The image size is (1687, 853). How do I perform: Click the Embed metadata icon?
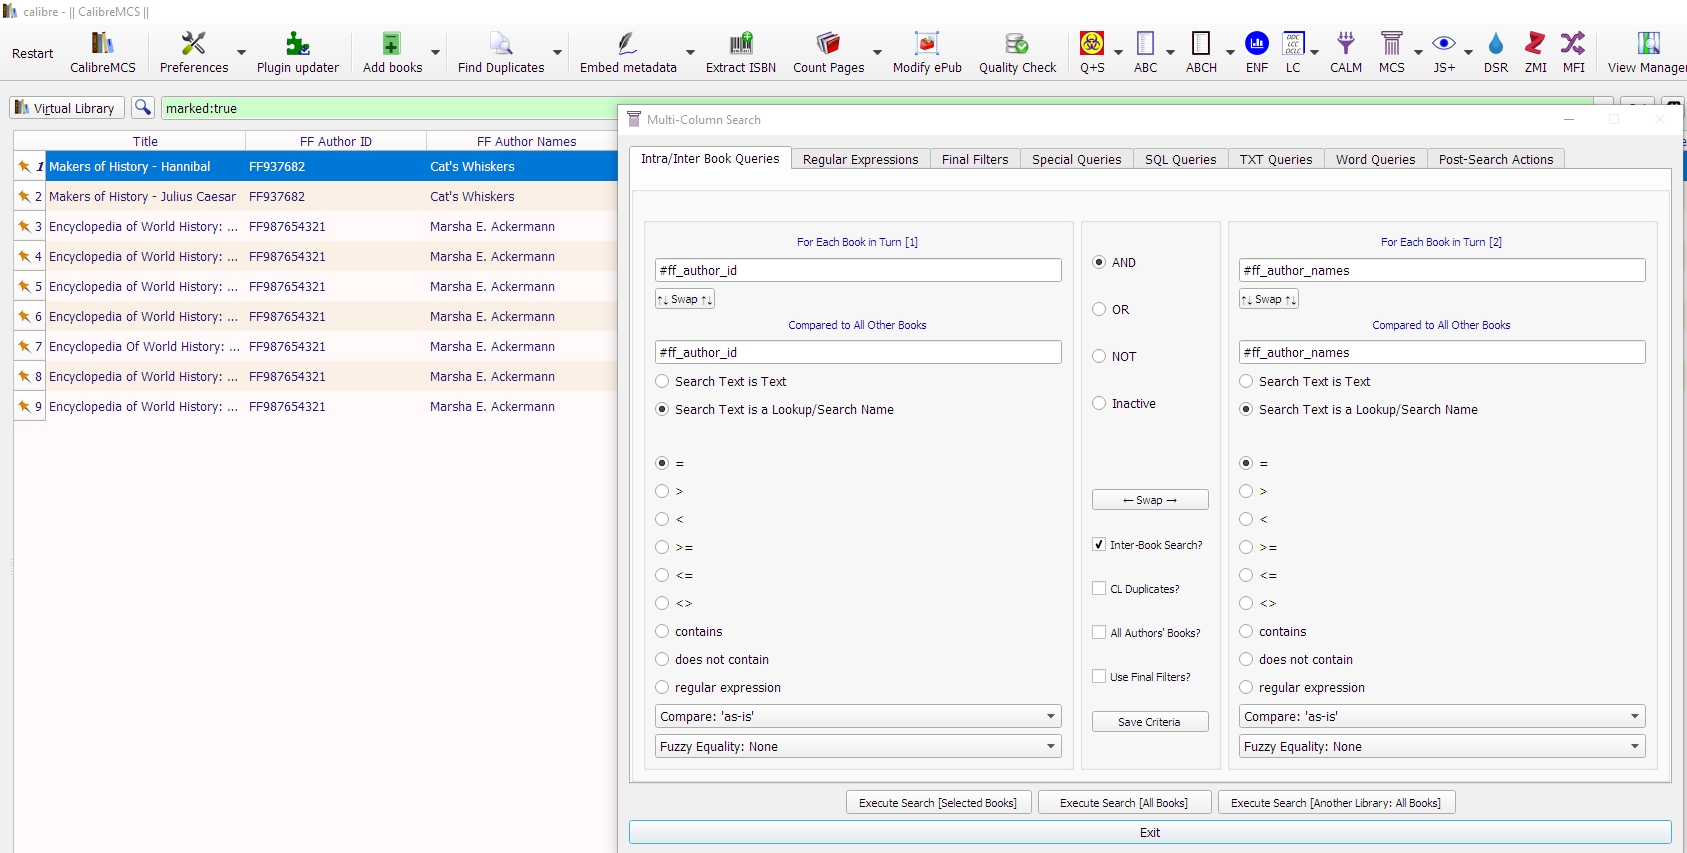[628, 52]
